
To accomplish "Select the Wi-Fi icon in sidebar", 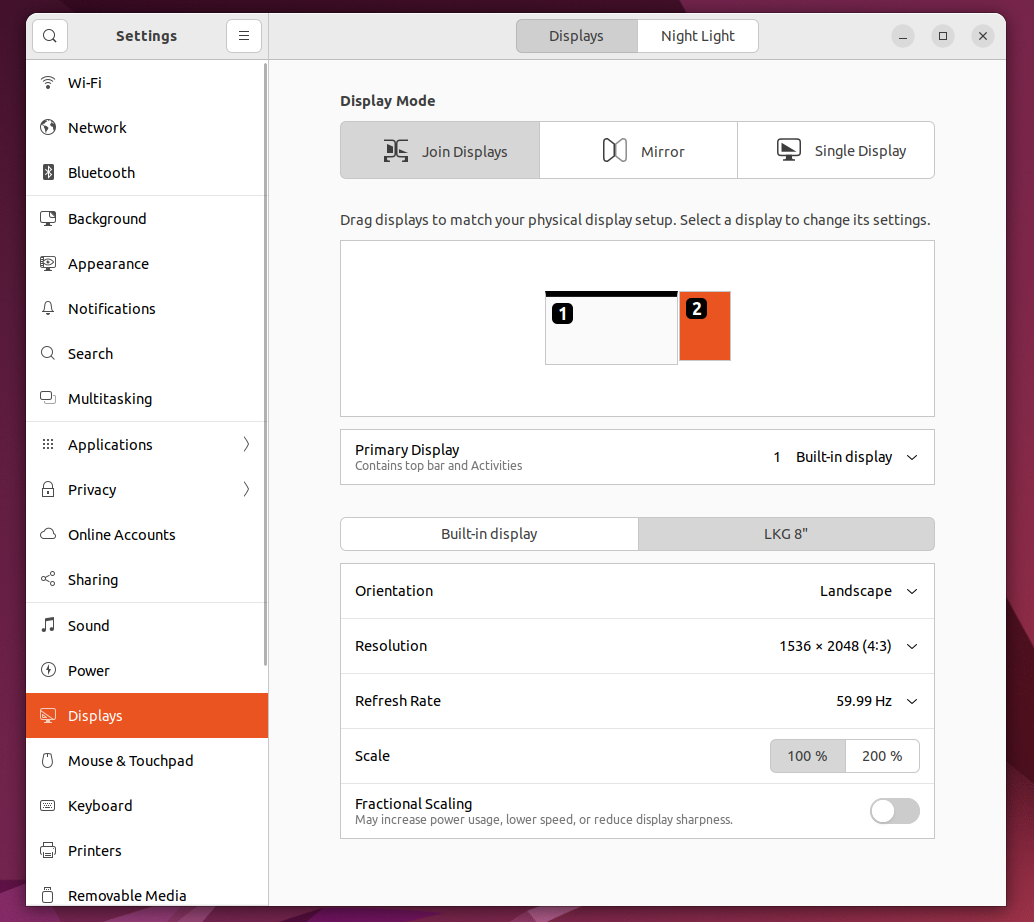I will [x=47, y=82].
